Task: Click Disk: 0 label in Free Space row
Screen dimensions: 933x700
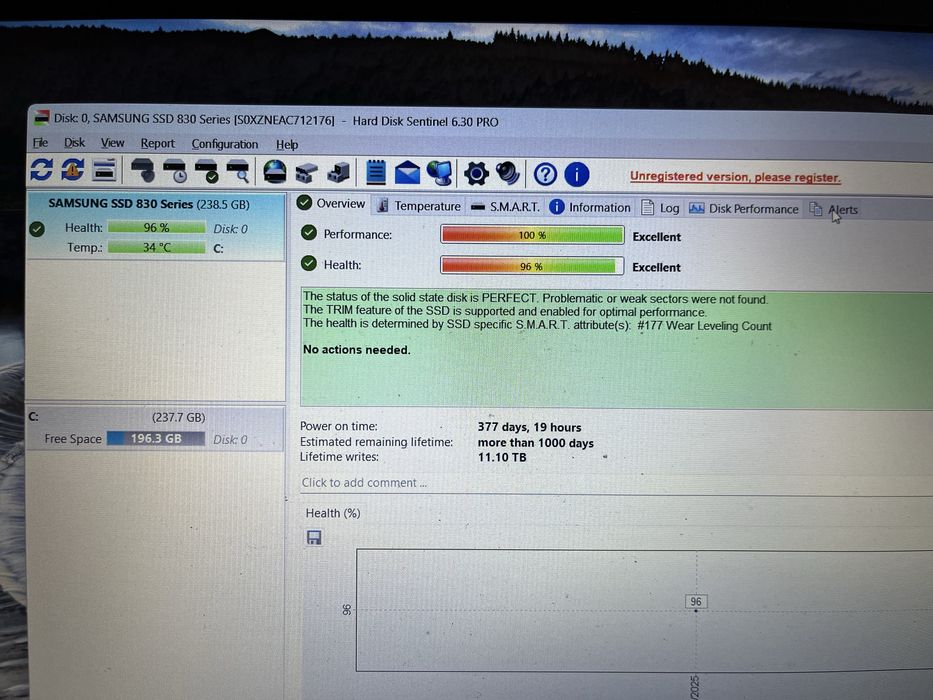Action: tap(230, 440)
